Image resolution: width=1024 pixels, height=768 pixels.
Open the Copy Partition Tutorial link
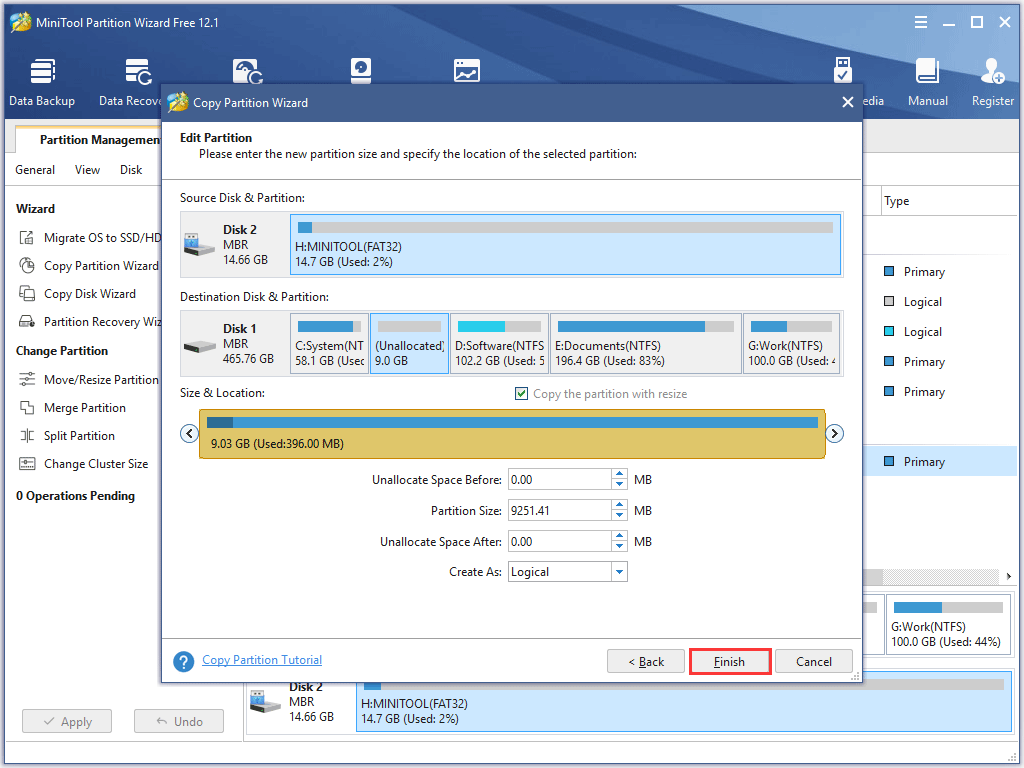click(262, 660)
